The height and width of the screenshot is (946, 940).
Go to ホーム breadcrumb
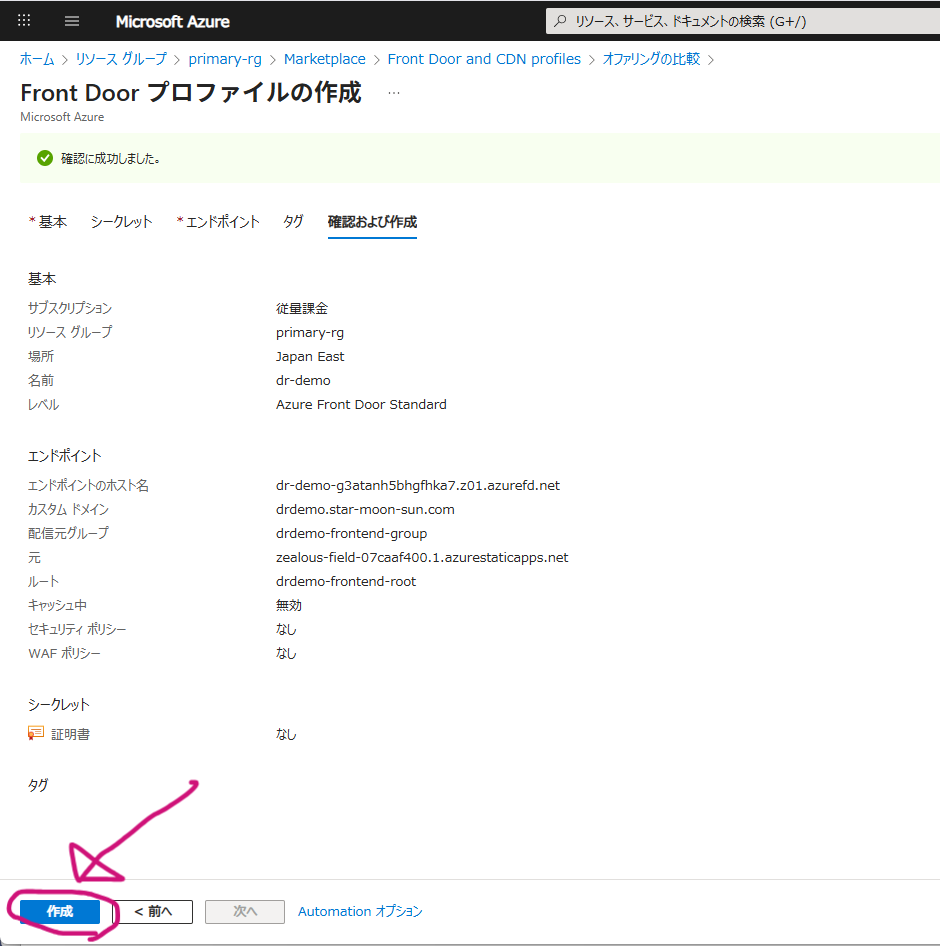[37, 59]
